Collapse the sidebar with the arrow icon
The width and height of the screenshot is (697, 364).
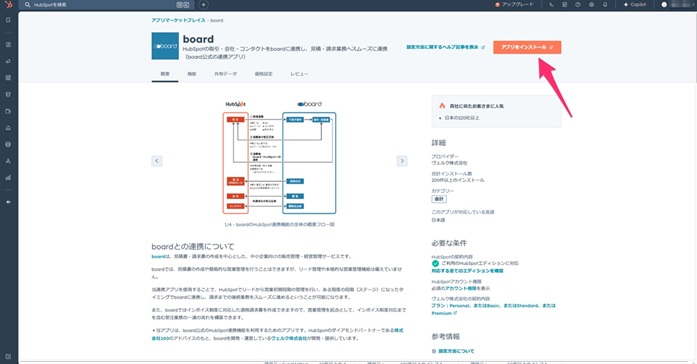pyautogui.click(x=8, y=202)
